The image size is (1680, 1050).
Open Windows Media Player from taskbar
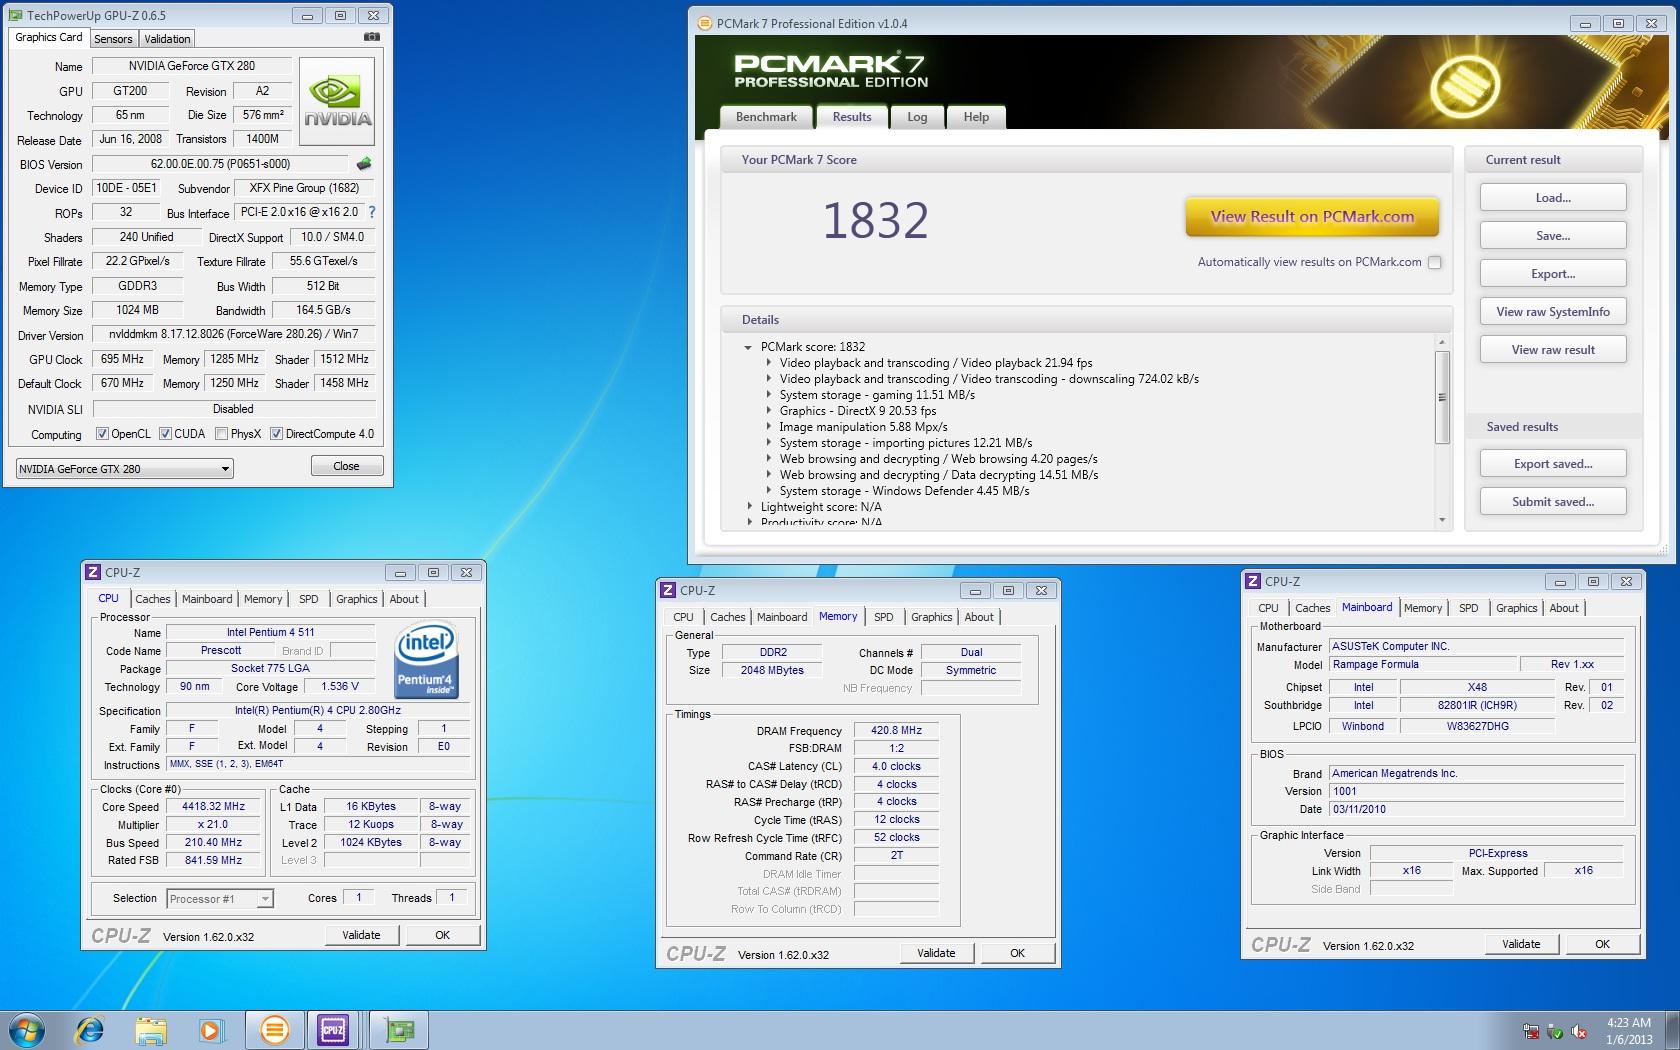211,1029
